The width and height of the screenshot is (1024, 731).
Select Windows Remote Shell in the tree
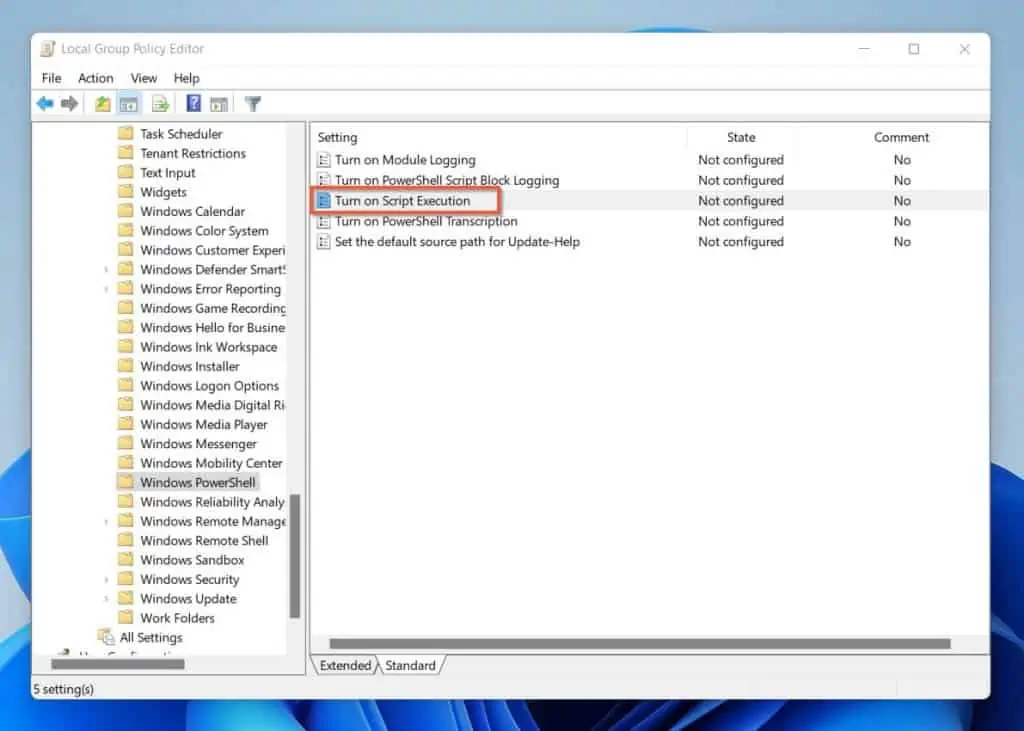point(204,540)
